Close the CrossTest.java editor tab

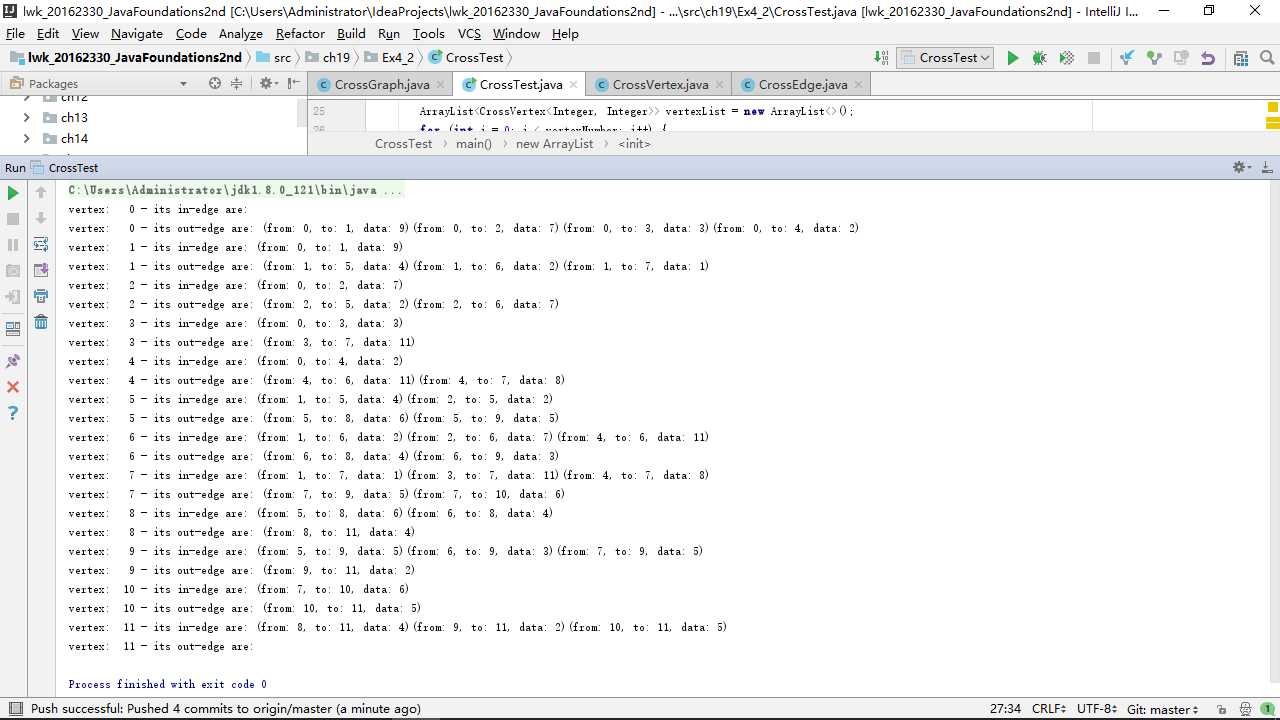click(573, 85)
